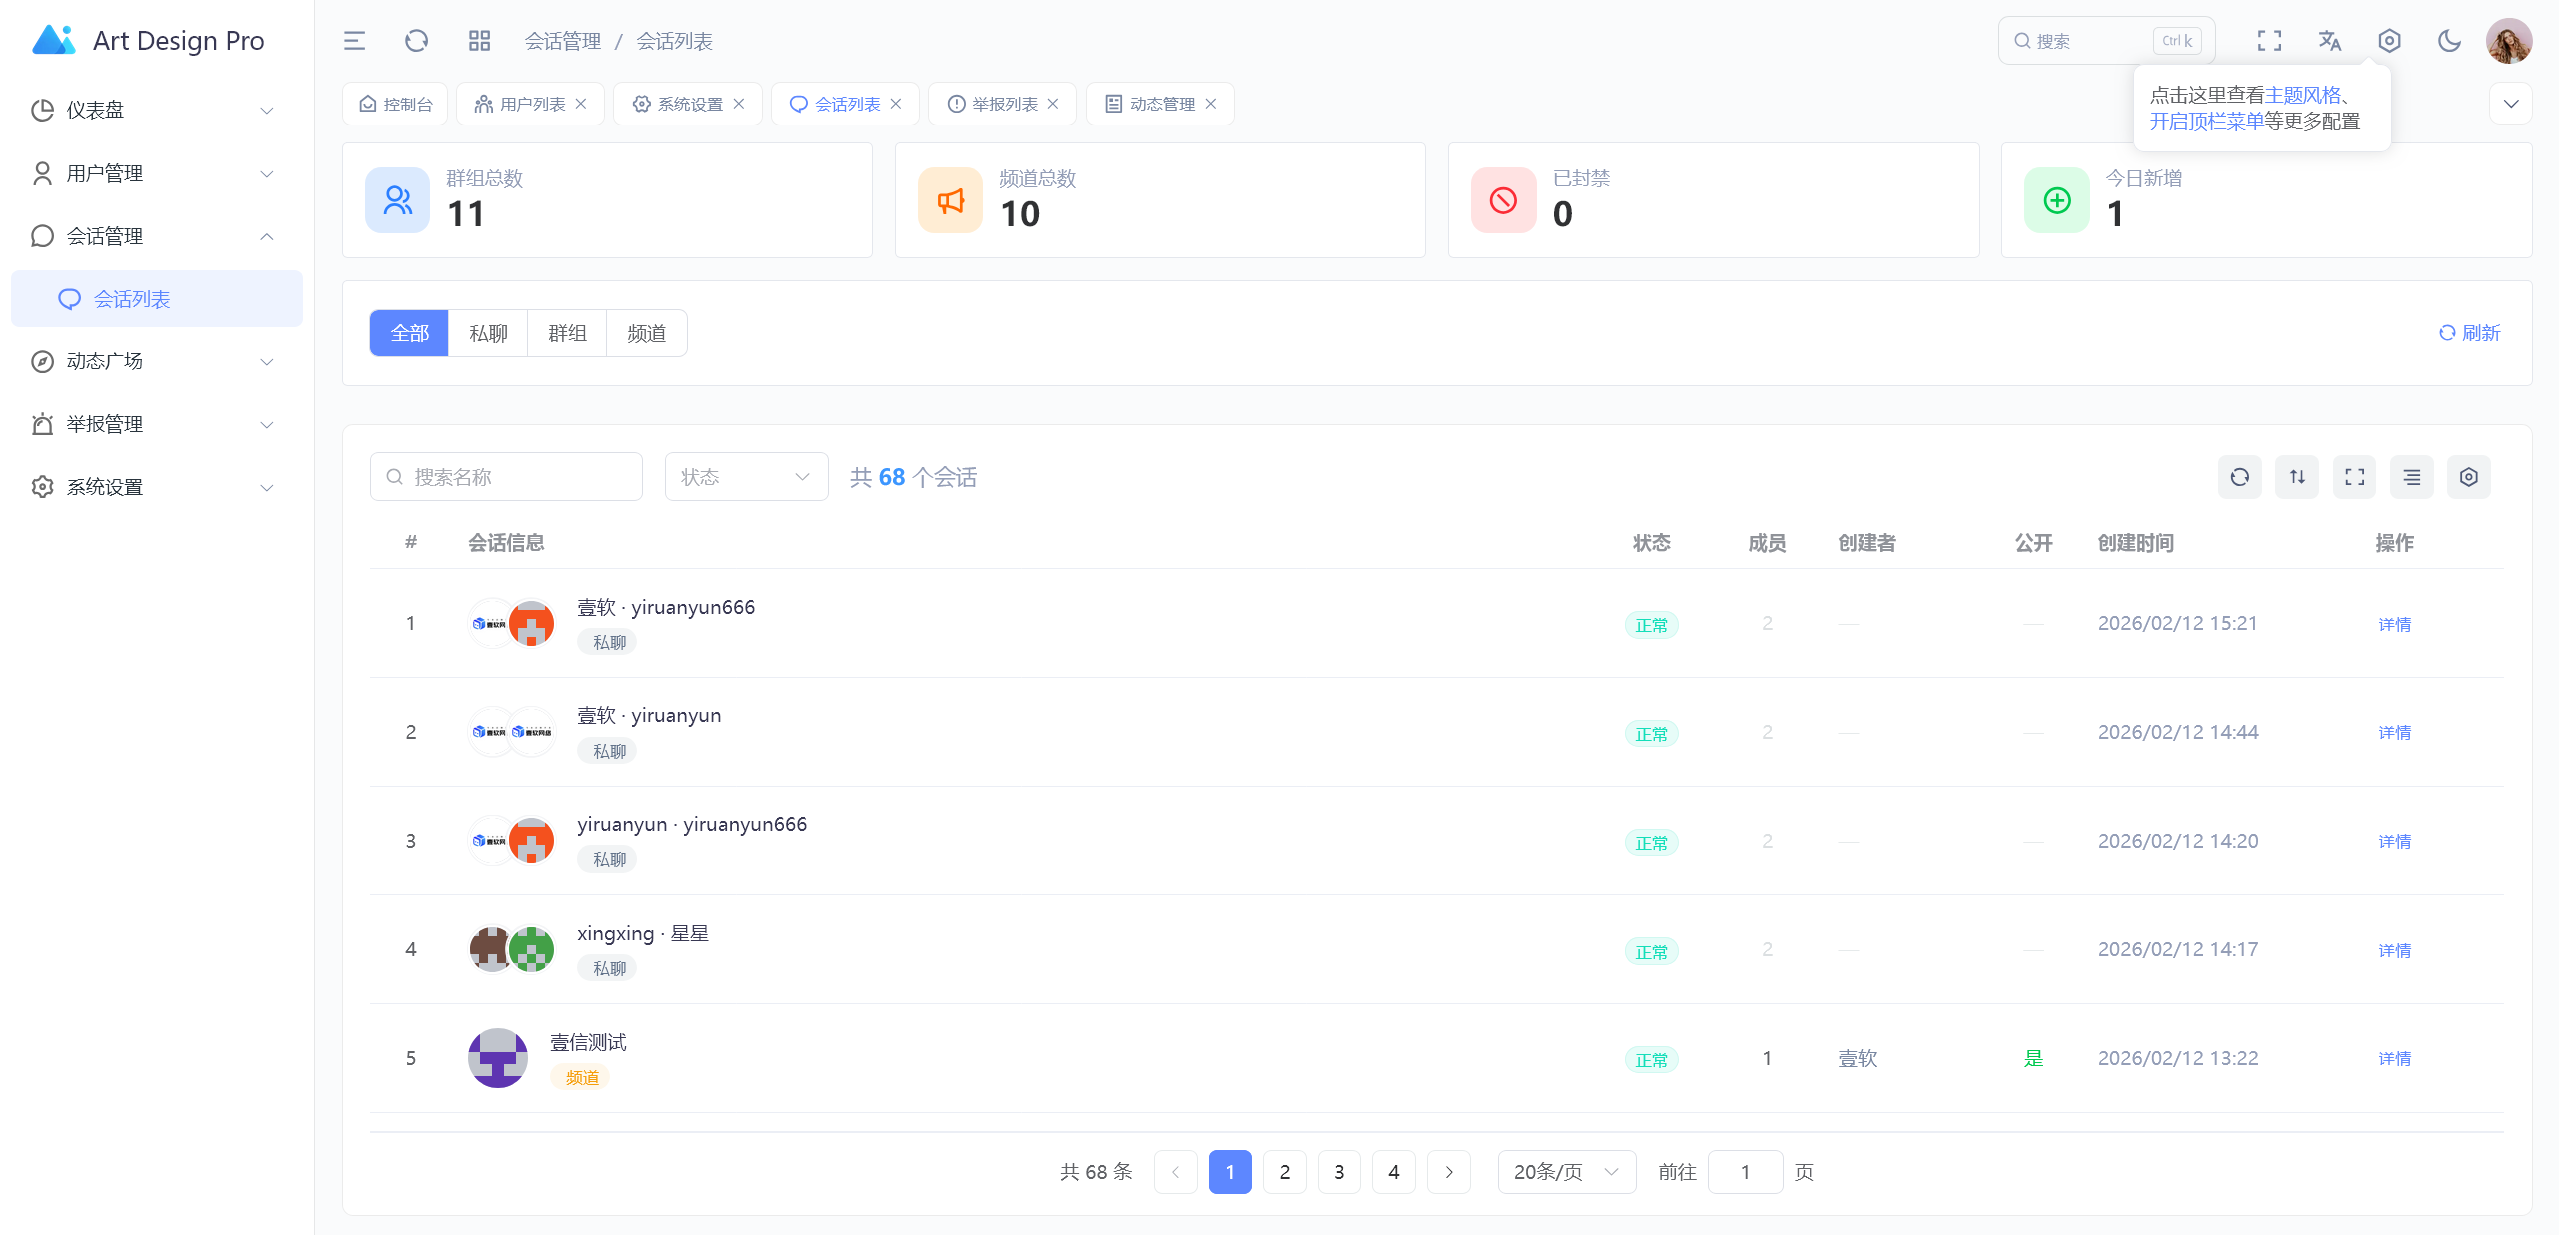Open 详情 for 壹信测试 conversation
The image size is (2559, 1235).
coord(2394,1058)
